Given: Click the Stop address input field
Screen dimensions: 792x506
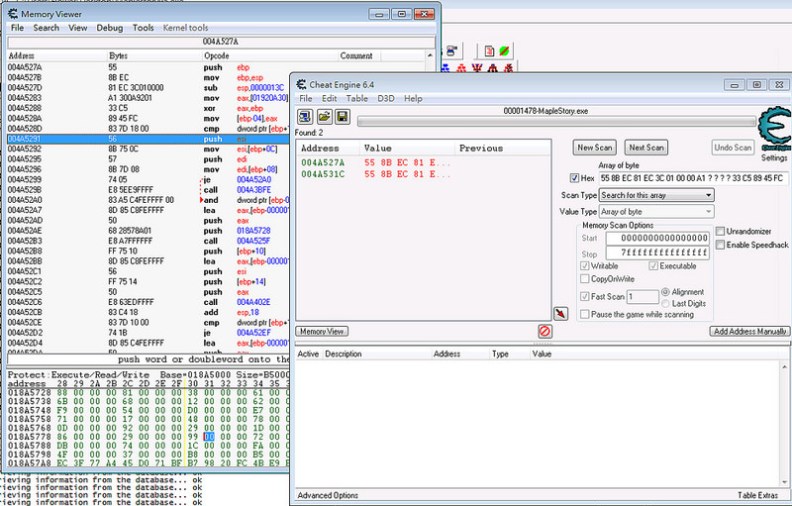Looking at the screenshot, I should (x=658, y=252).
